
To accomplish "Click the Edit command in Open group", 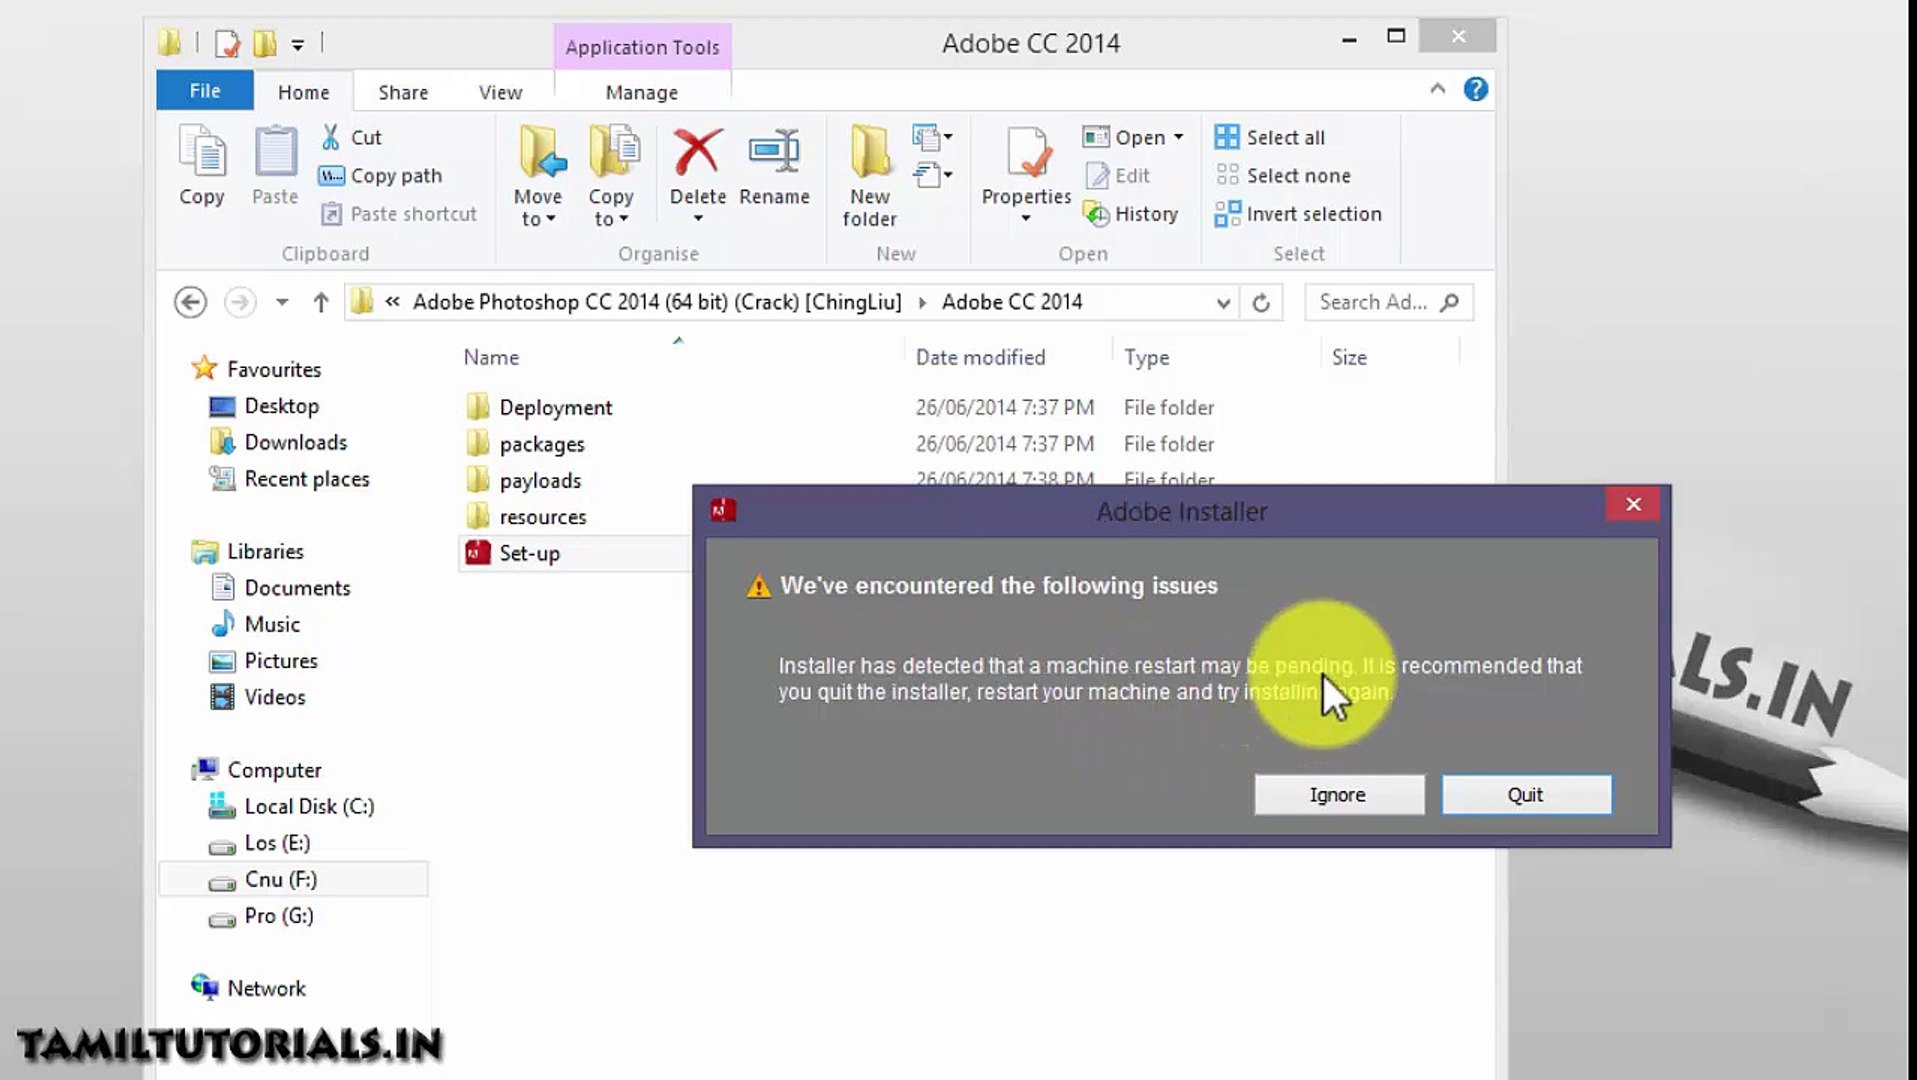I will pyautogui.click(x=1118, y=176).
